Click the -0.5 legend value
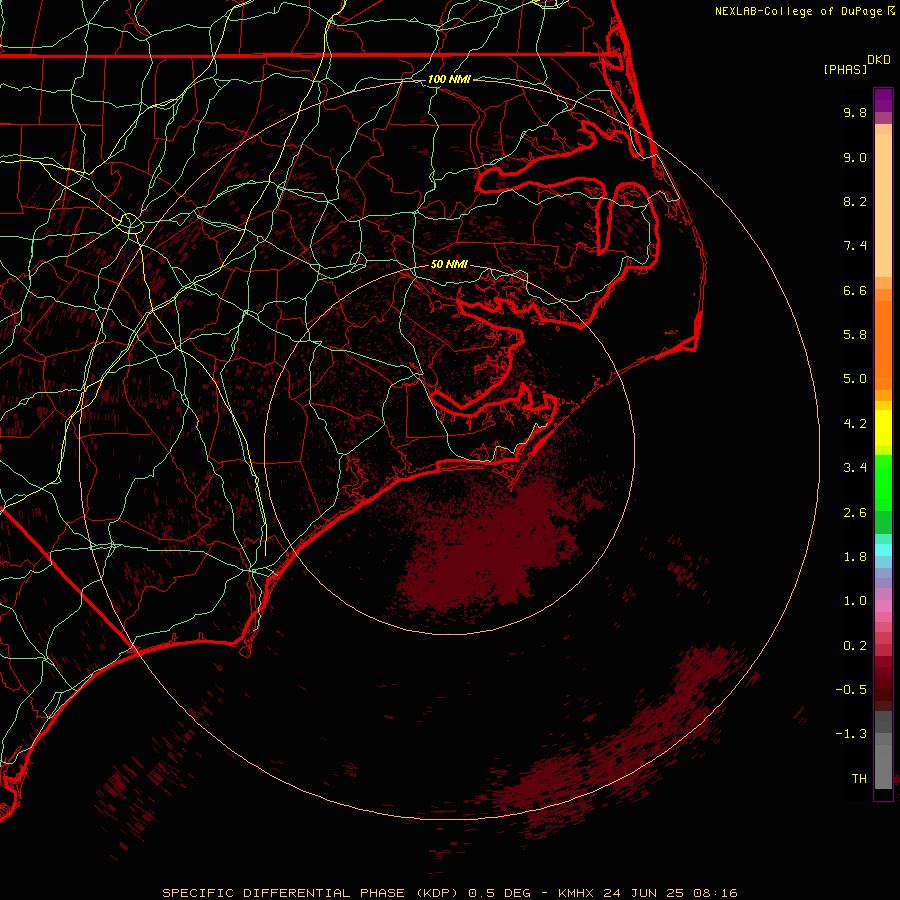Screen dimensions: 900x900 851,690
